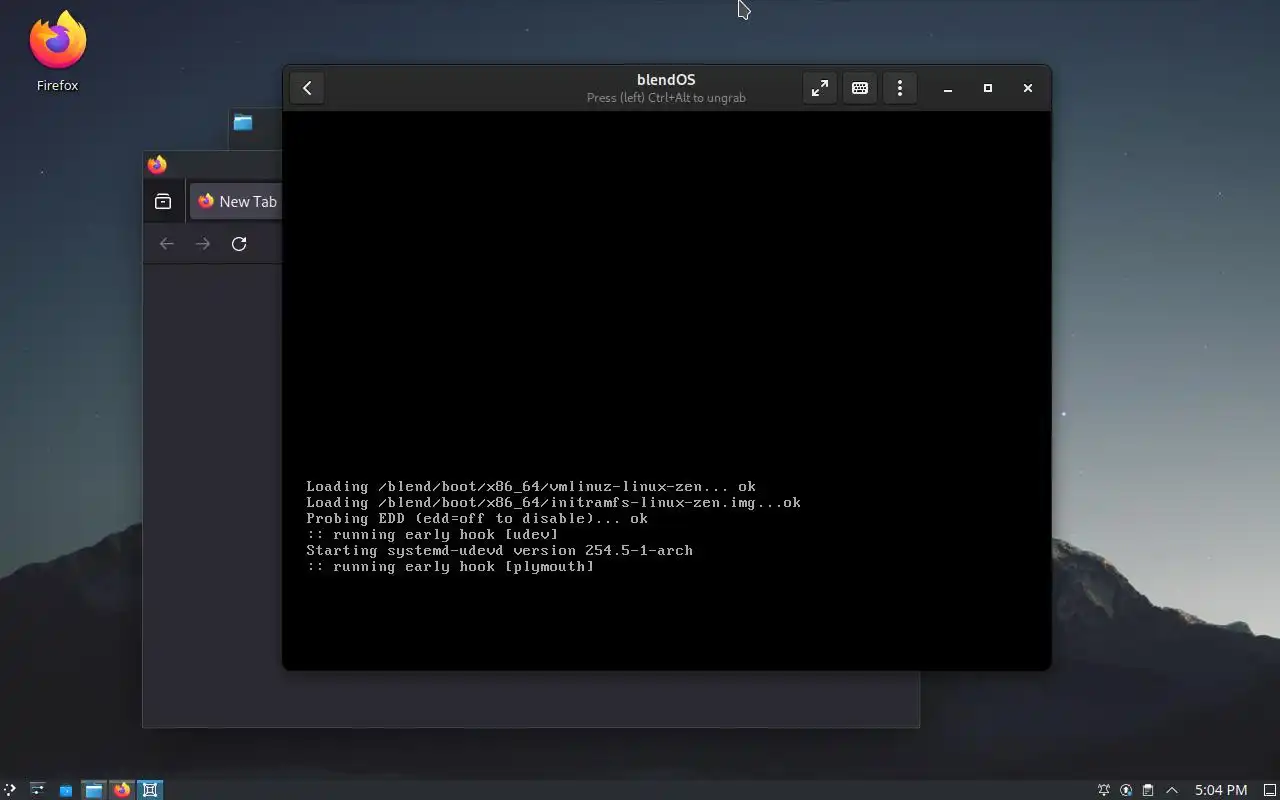Click the 'running early hook [udev]' boot line

[432, 535]
